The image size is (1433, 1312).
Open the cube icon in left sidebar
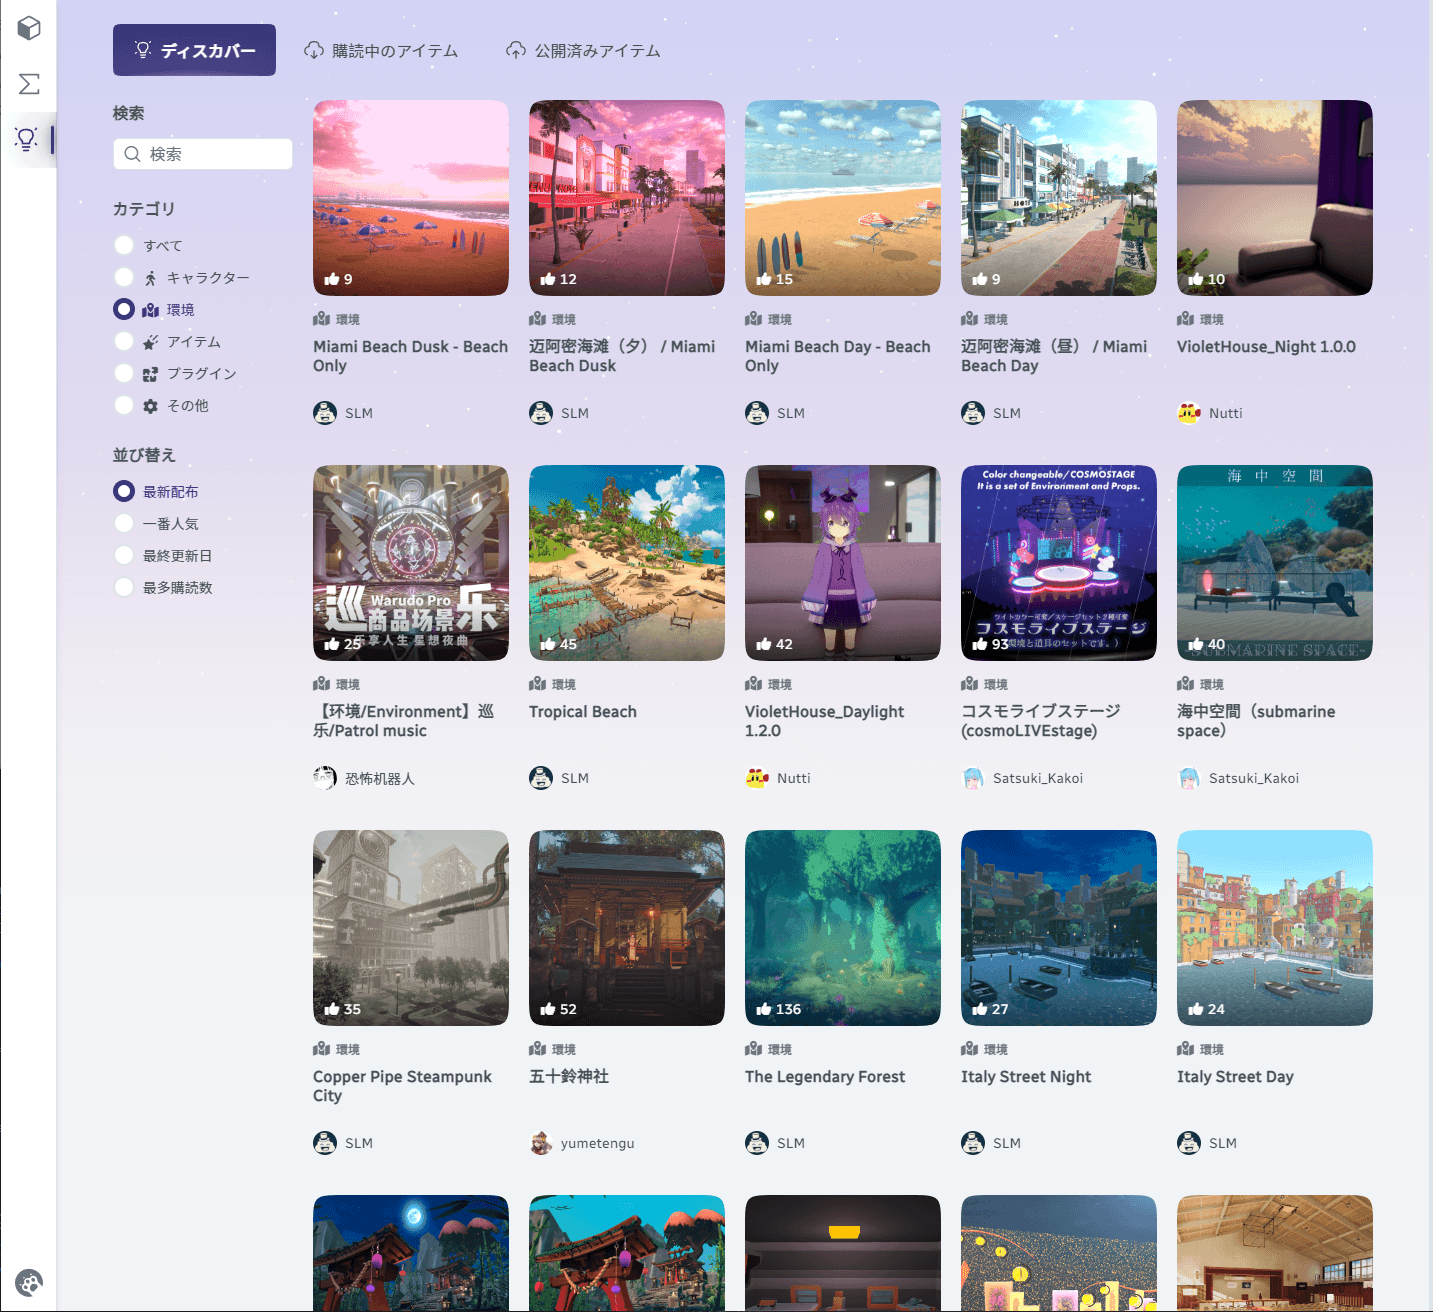click(x=29, y=28)
